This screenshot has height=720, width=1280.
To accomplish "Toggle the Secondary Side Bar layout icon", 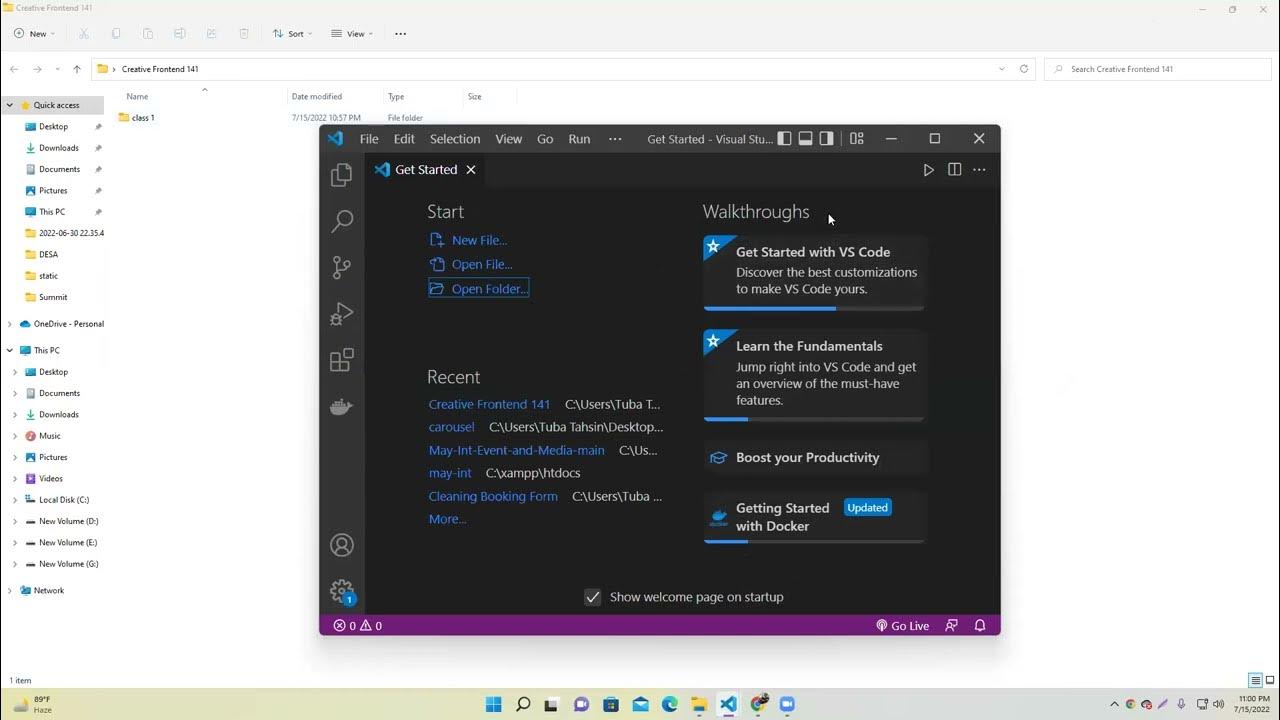I will pos(826,139).
